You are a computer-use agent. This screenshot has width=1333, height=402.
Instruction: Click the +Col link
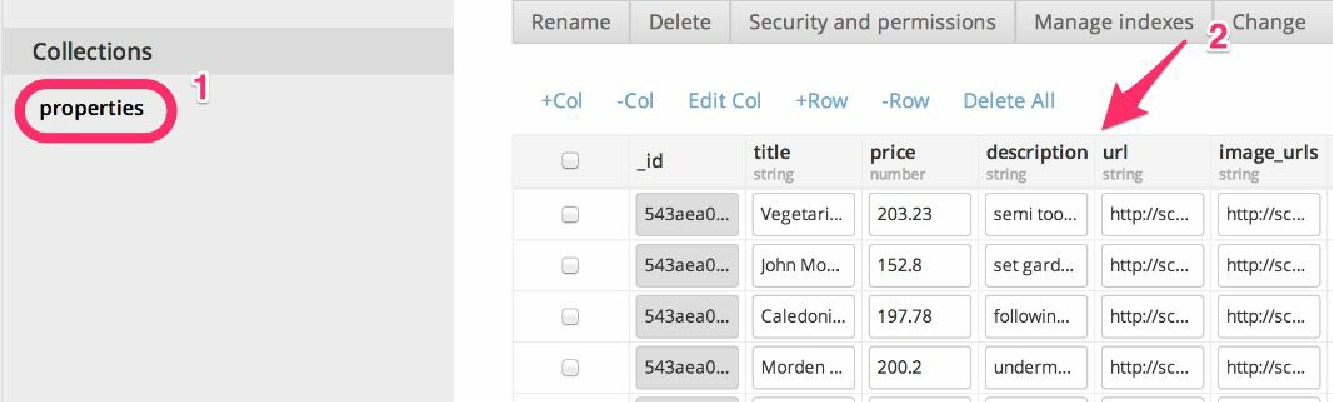tap(561, 101)
